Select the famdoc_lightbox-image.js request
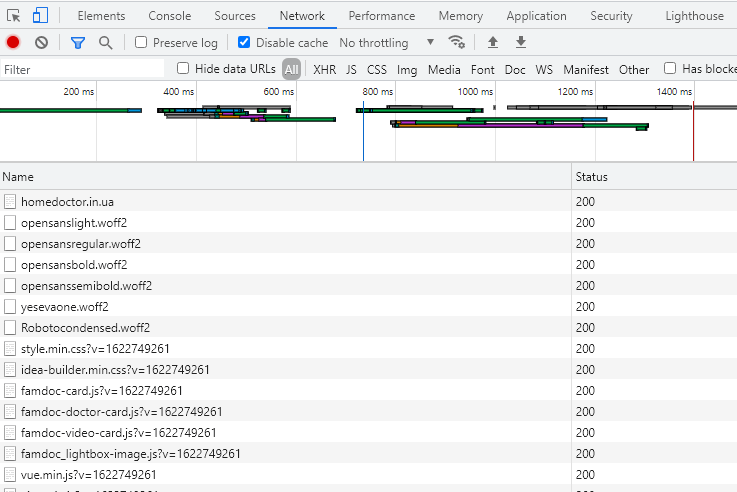Viewport: 737px width, 492px height. click(368, 453)
